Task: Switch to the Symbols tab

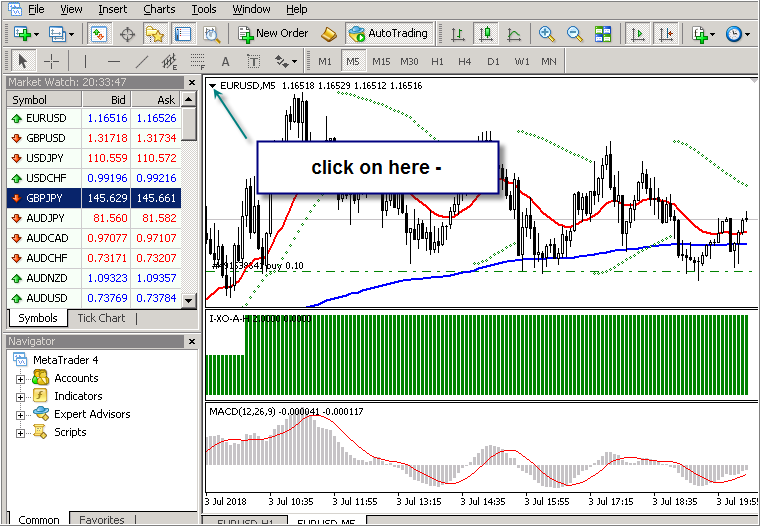Action: point(37,318)
